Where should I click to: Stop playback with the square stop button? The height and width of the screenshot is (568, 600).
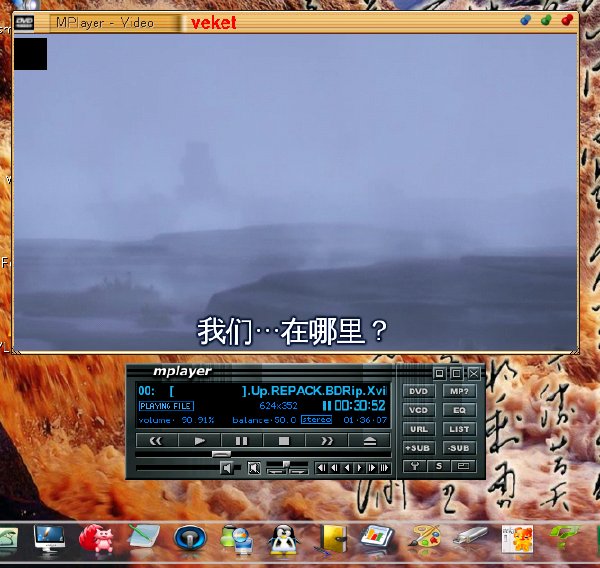tap(284, 441)
